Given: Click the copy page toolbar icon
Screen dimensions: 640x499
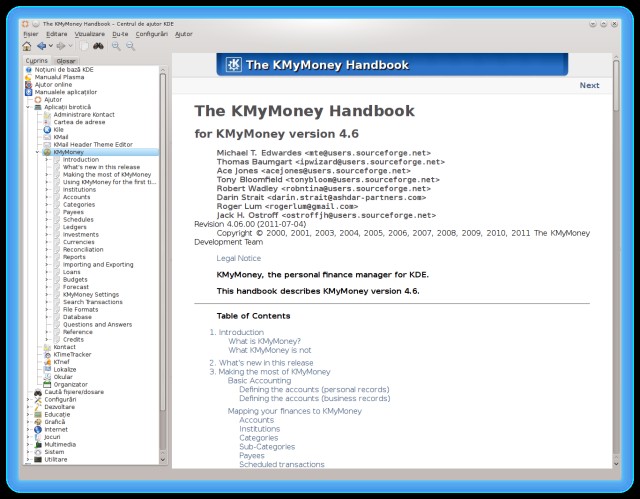Looking at the screenshot, I should click(x=84, y=46).
